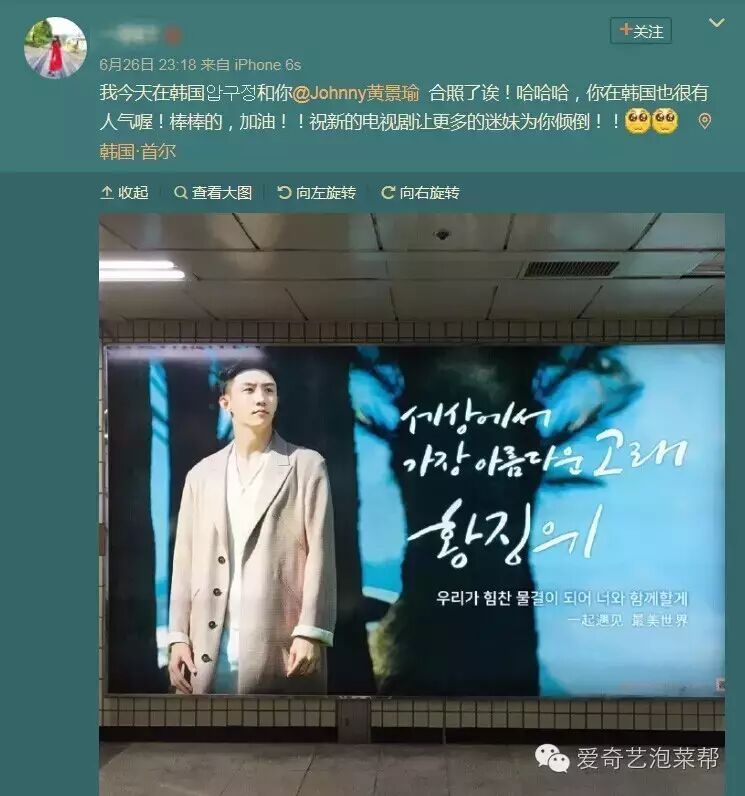
Task: Click the WeChat logo watermark
Action: click(x=552, y=758)
